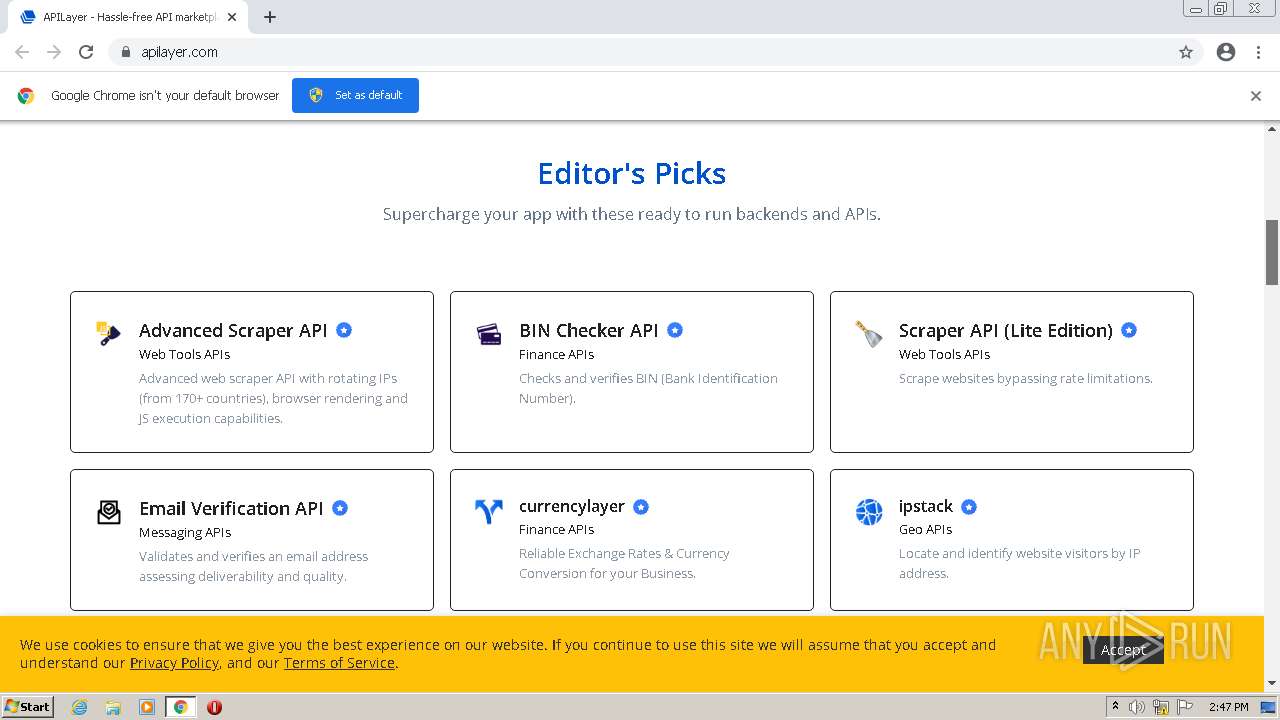Viewport: 1280px width, 720px height.
Task: Click the currencylayer logo icon
Action: pyautogui.click(x=489, y=511)
